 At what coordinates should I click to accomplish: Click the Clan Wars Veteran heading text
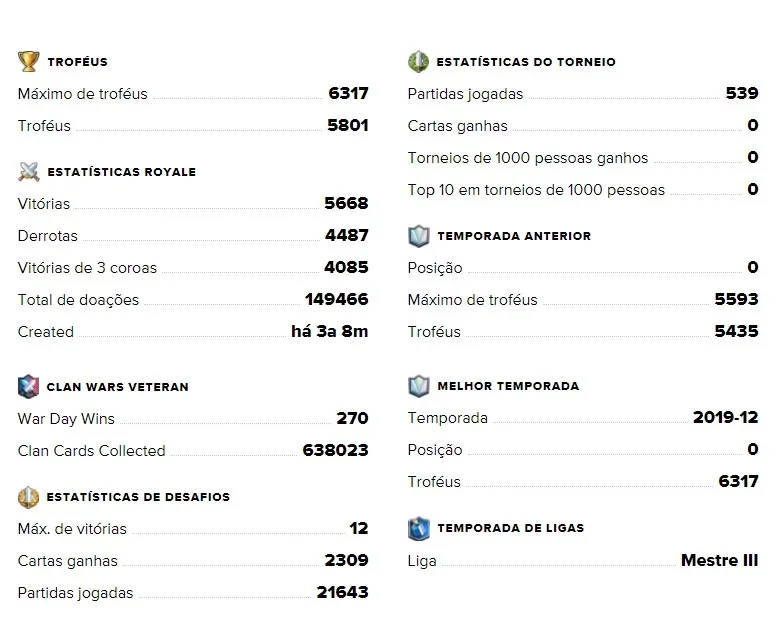point(118,387)
